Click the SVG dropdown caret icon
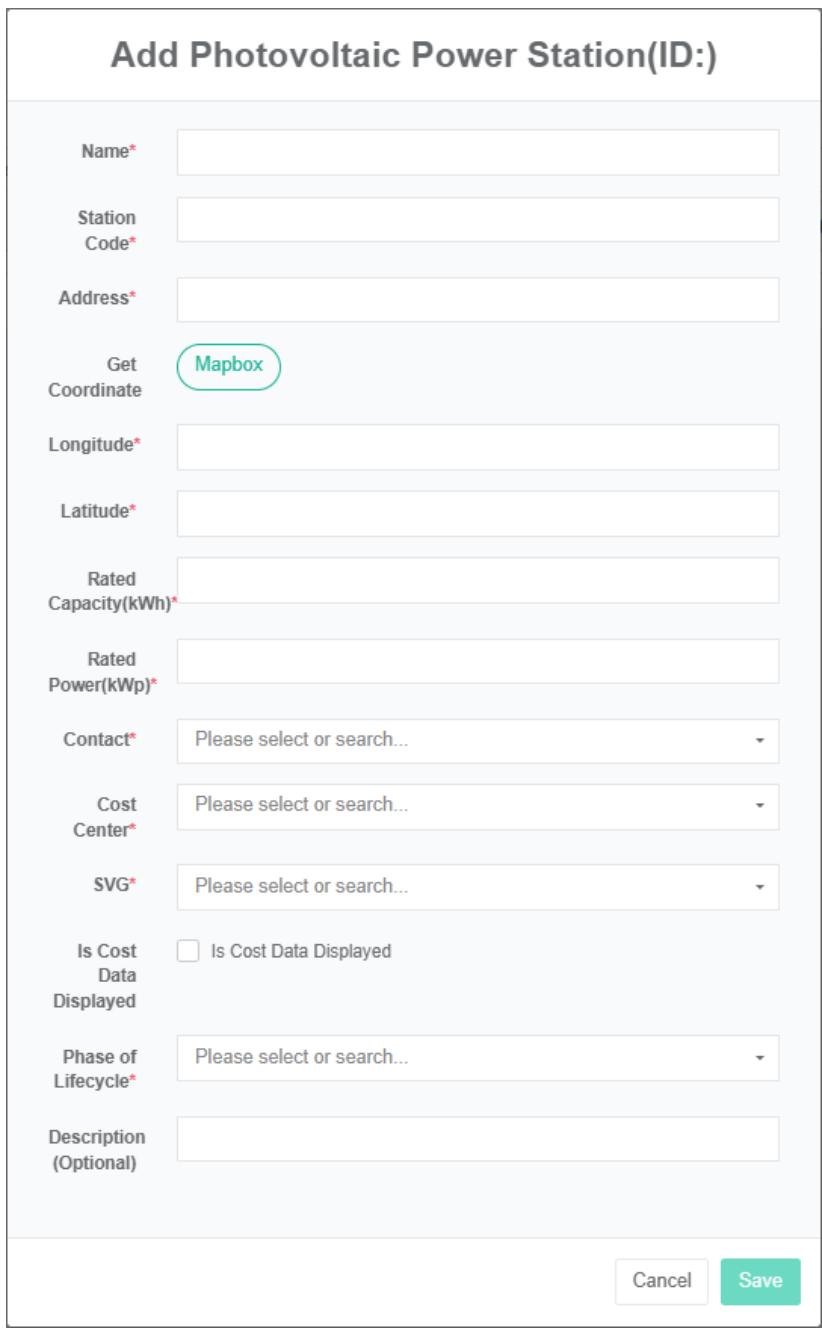The width and height of the screenshot is (822, 1328). [759, 887]
